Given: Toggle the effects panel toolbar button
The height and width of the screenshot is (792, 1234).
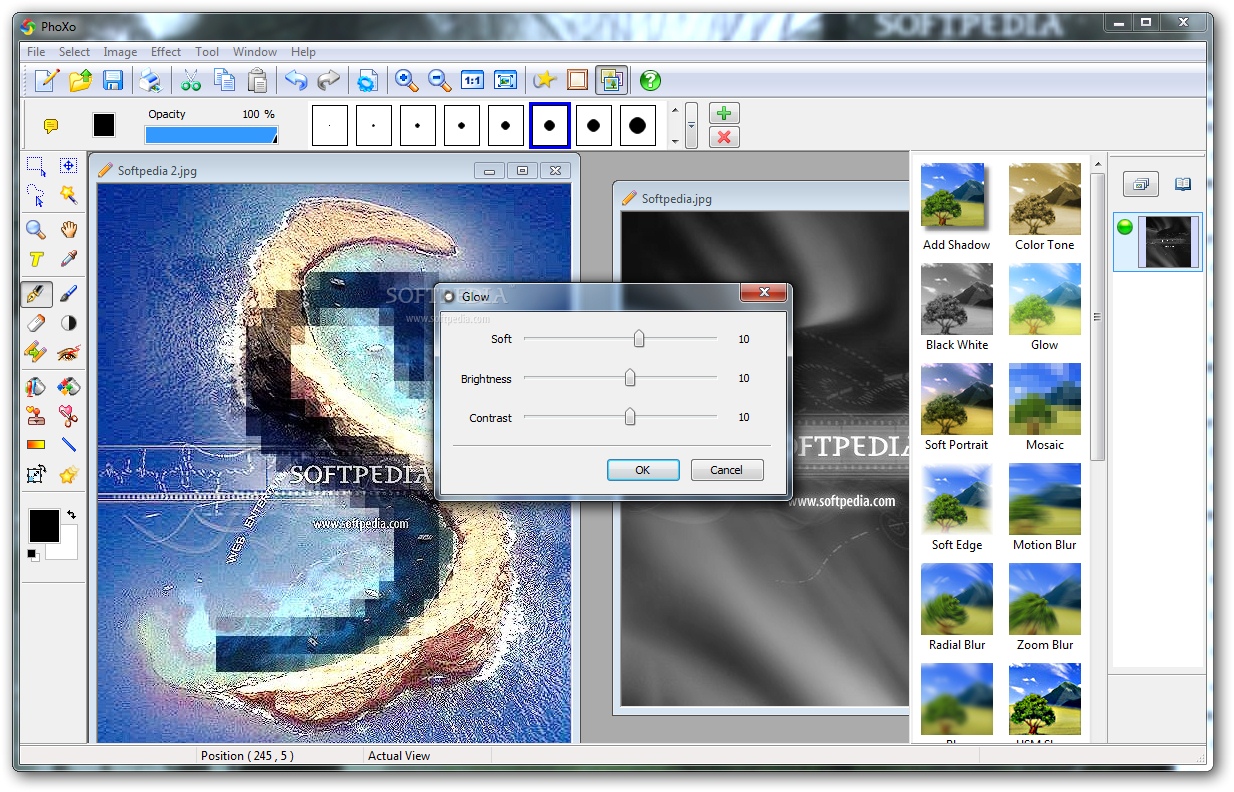Looking at the screenshot, I should pyautogui.click(x=611, y=80).
